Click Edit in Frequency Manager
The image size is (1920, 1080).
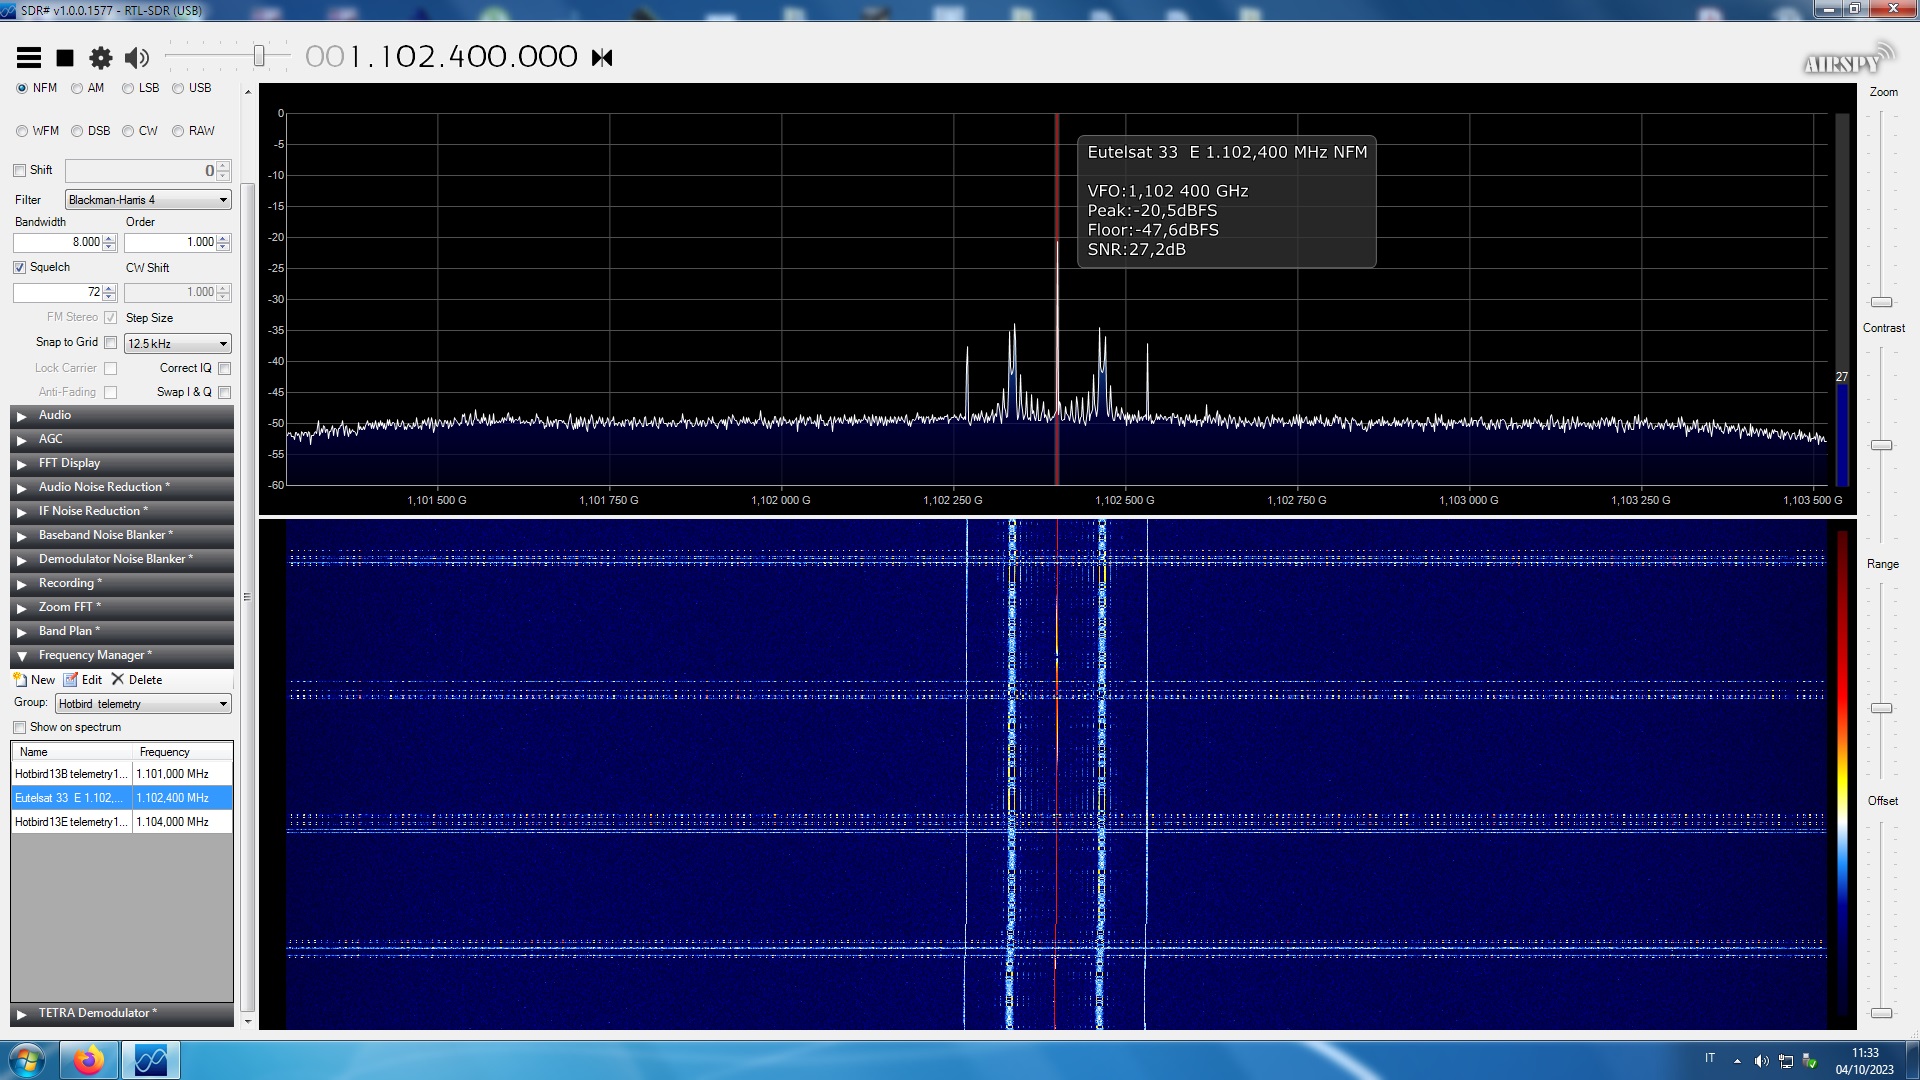[84, 679]
